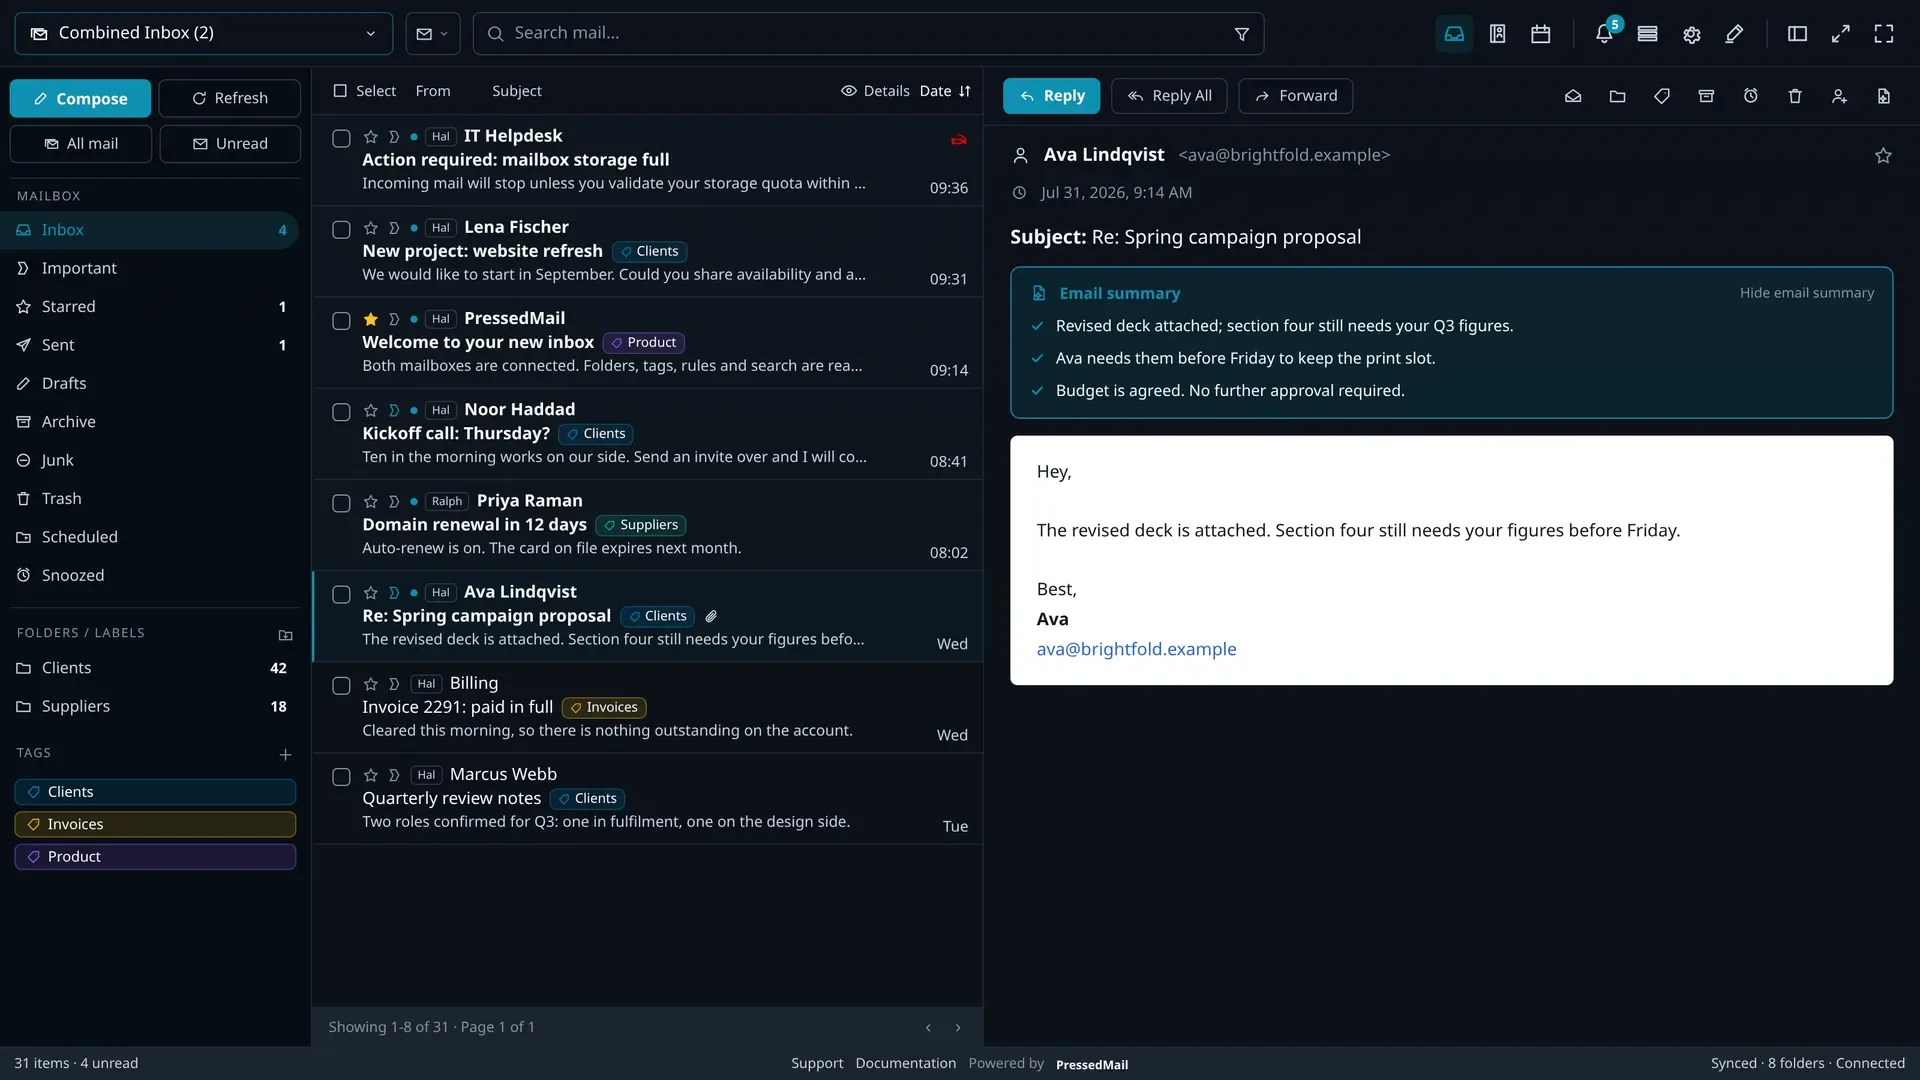Star the open Ava Lindqvist message in reading pane
The height and width of the screenshot is (1080, 1920).
pyautogui.click(x=1883, y=155)
